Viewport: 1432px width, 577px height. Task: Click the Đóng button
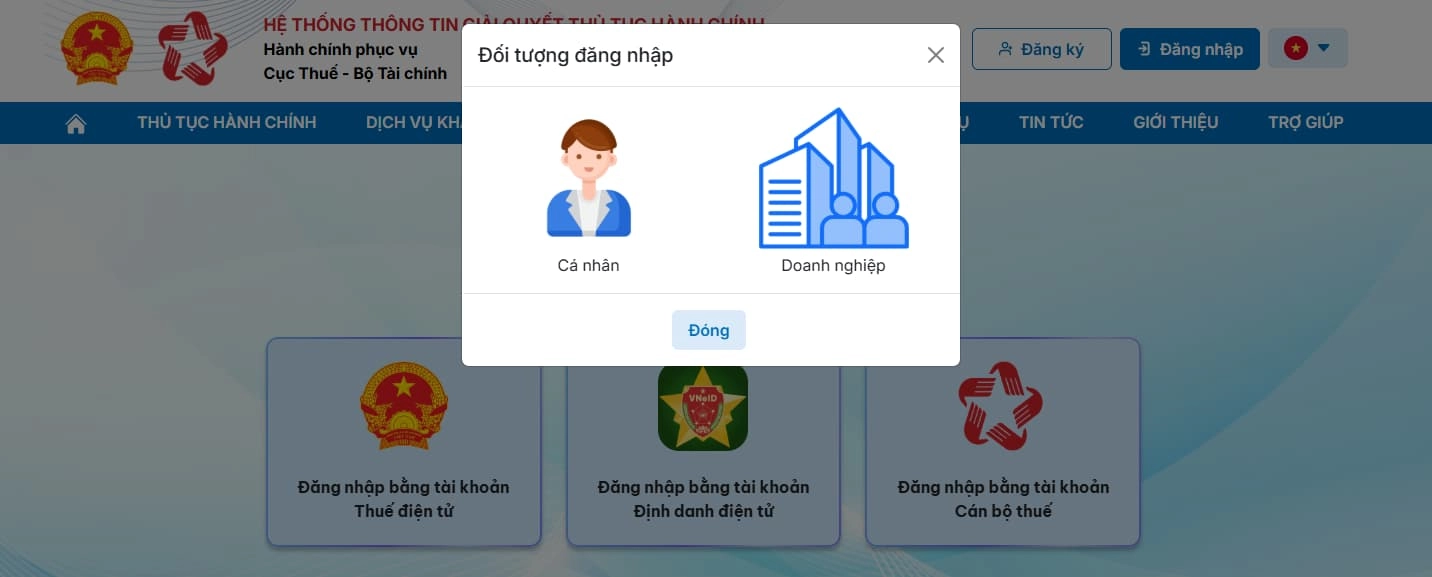[x=709, y=330]
